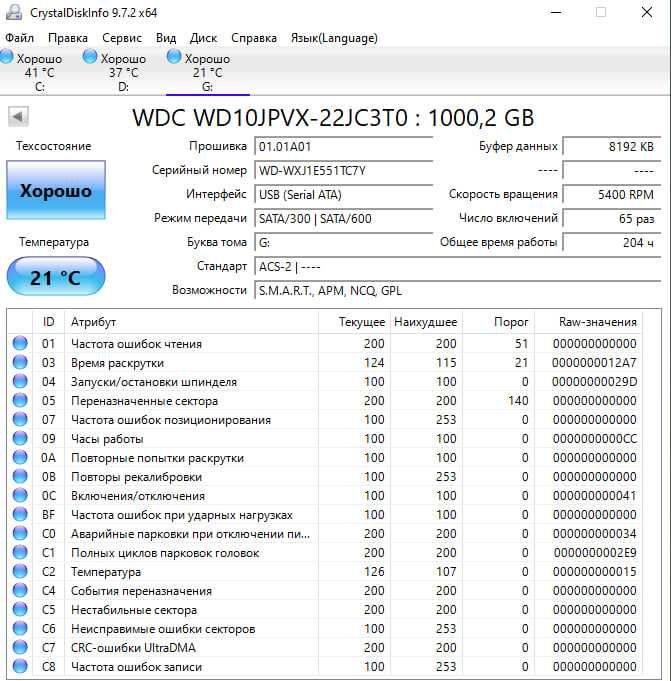Click the ID column header
671x681 pixels.
49,322
